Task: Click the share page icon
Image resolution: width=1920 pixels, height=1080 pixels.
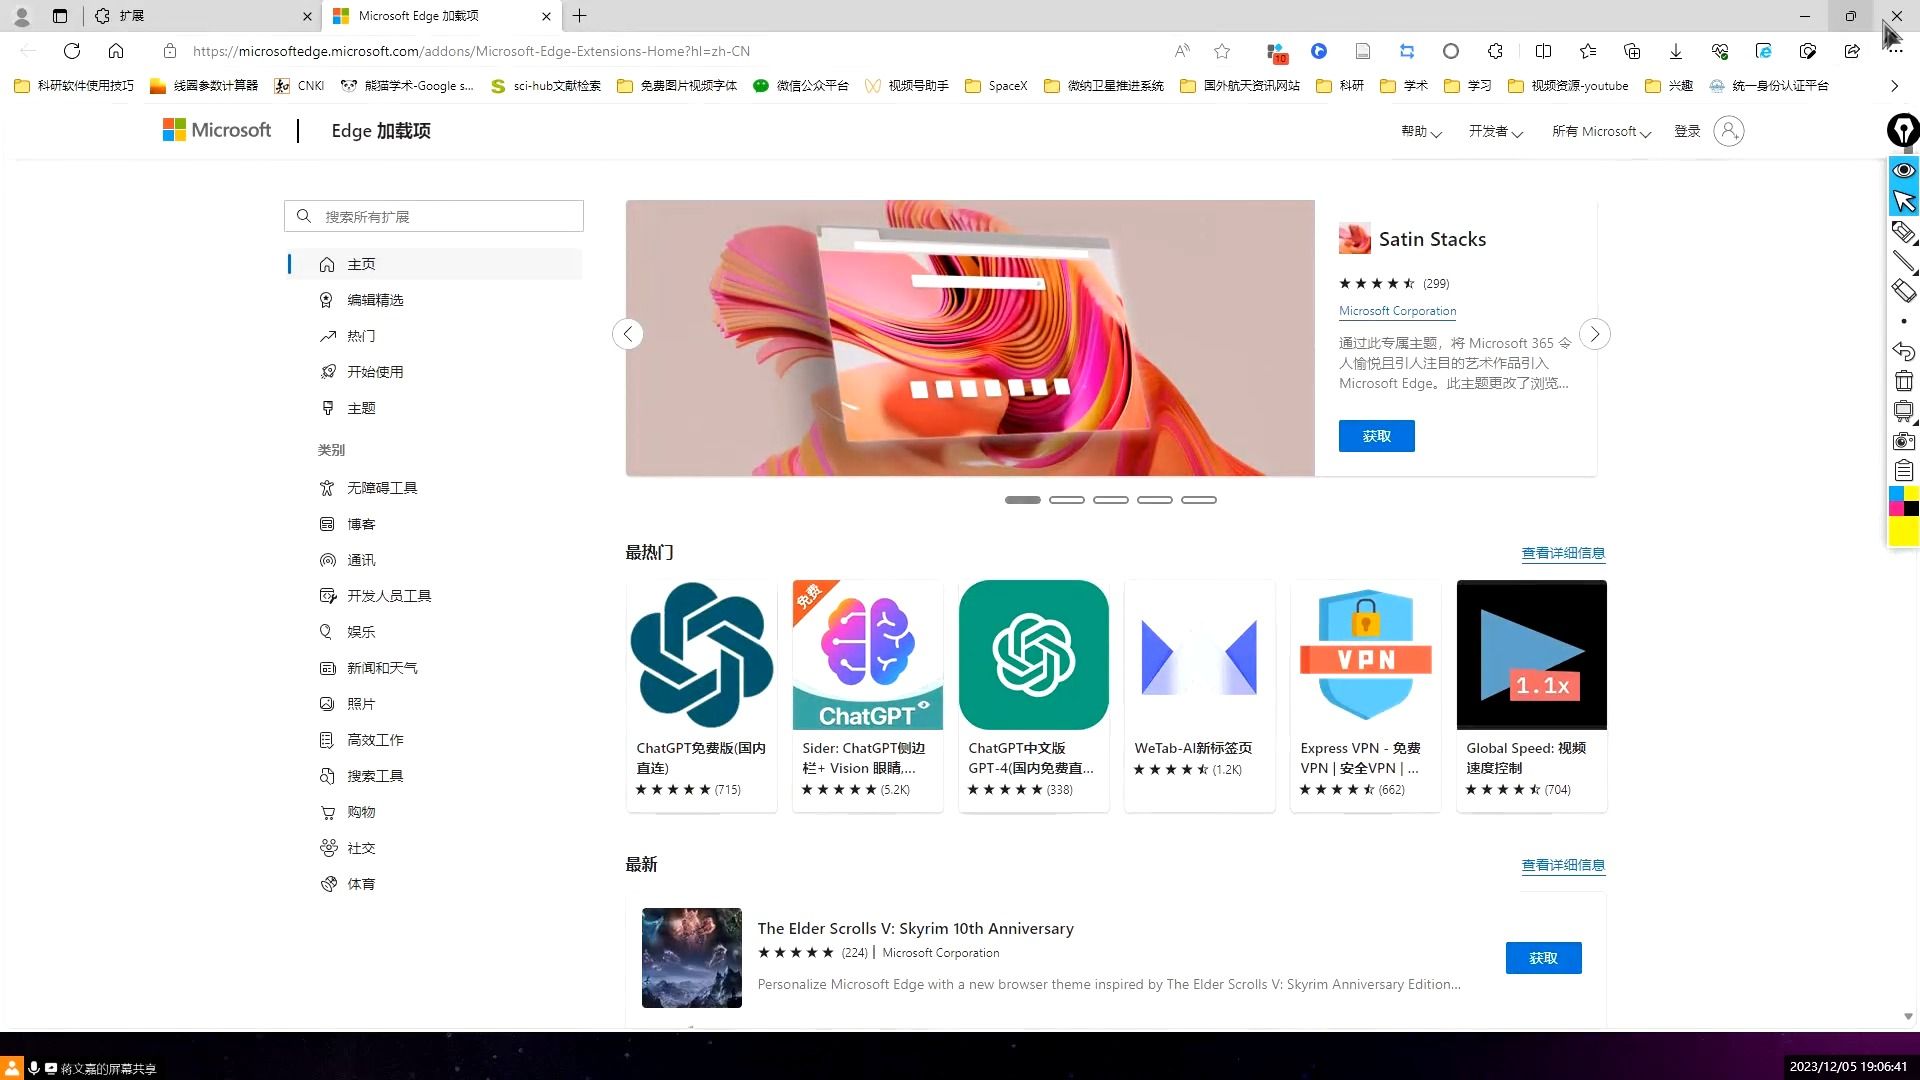Action: coord(1852,51)
